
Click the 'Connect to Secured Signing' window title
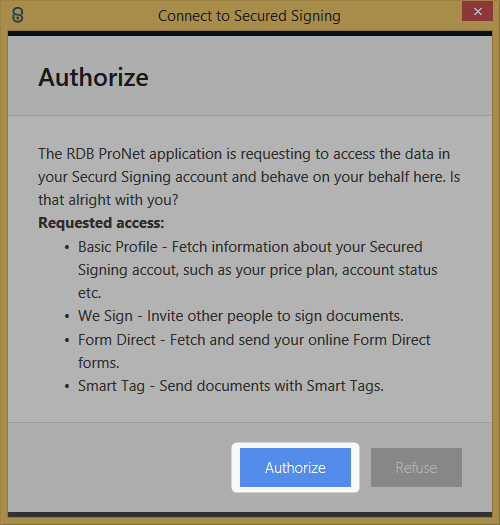[x=249, y=16]
